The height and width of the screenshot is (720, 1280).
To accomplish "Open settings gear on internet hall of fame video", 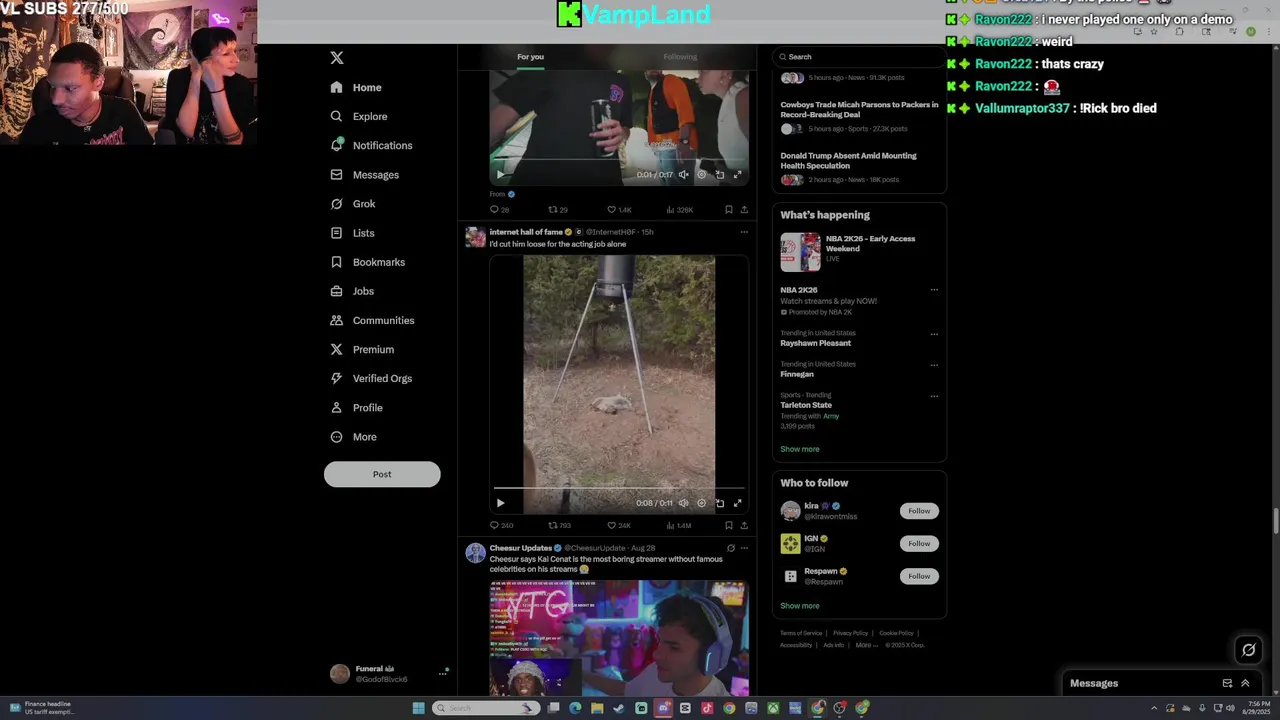I will click(701, 503).
